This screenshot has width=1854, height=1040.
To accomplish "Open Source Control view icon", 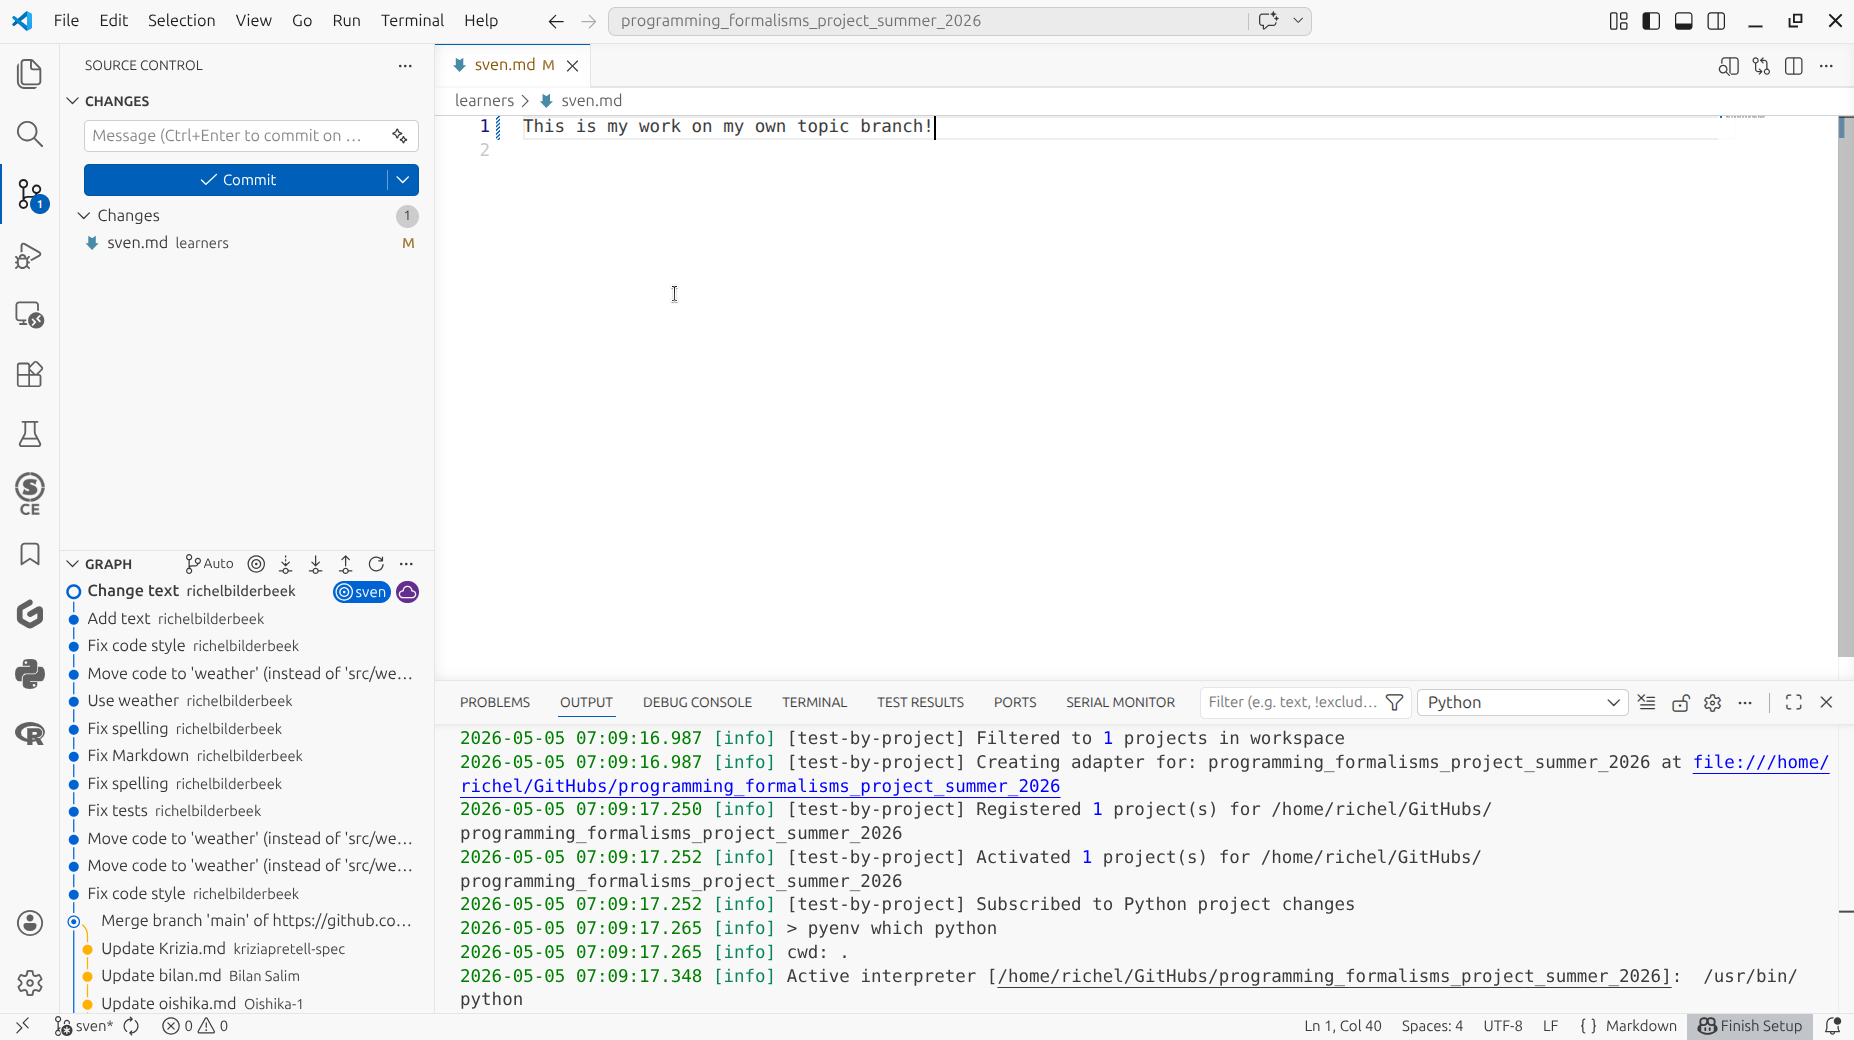I will coord(30,194).
